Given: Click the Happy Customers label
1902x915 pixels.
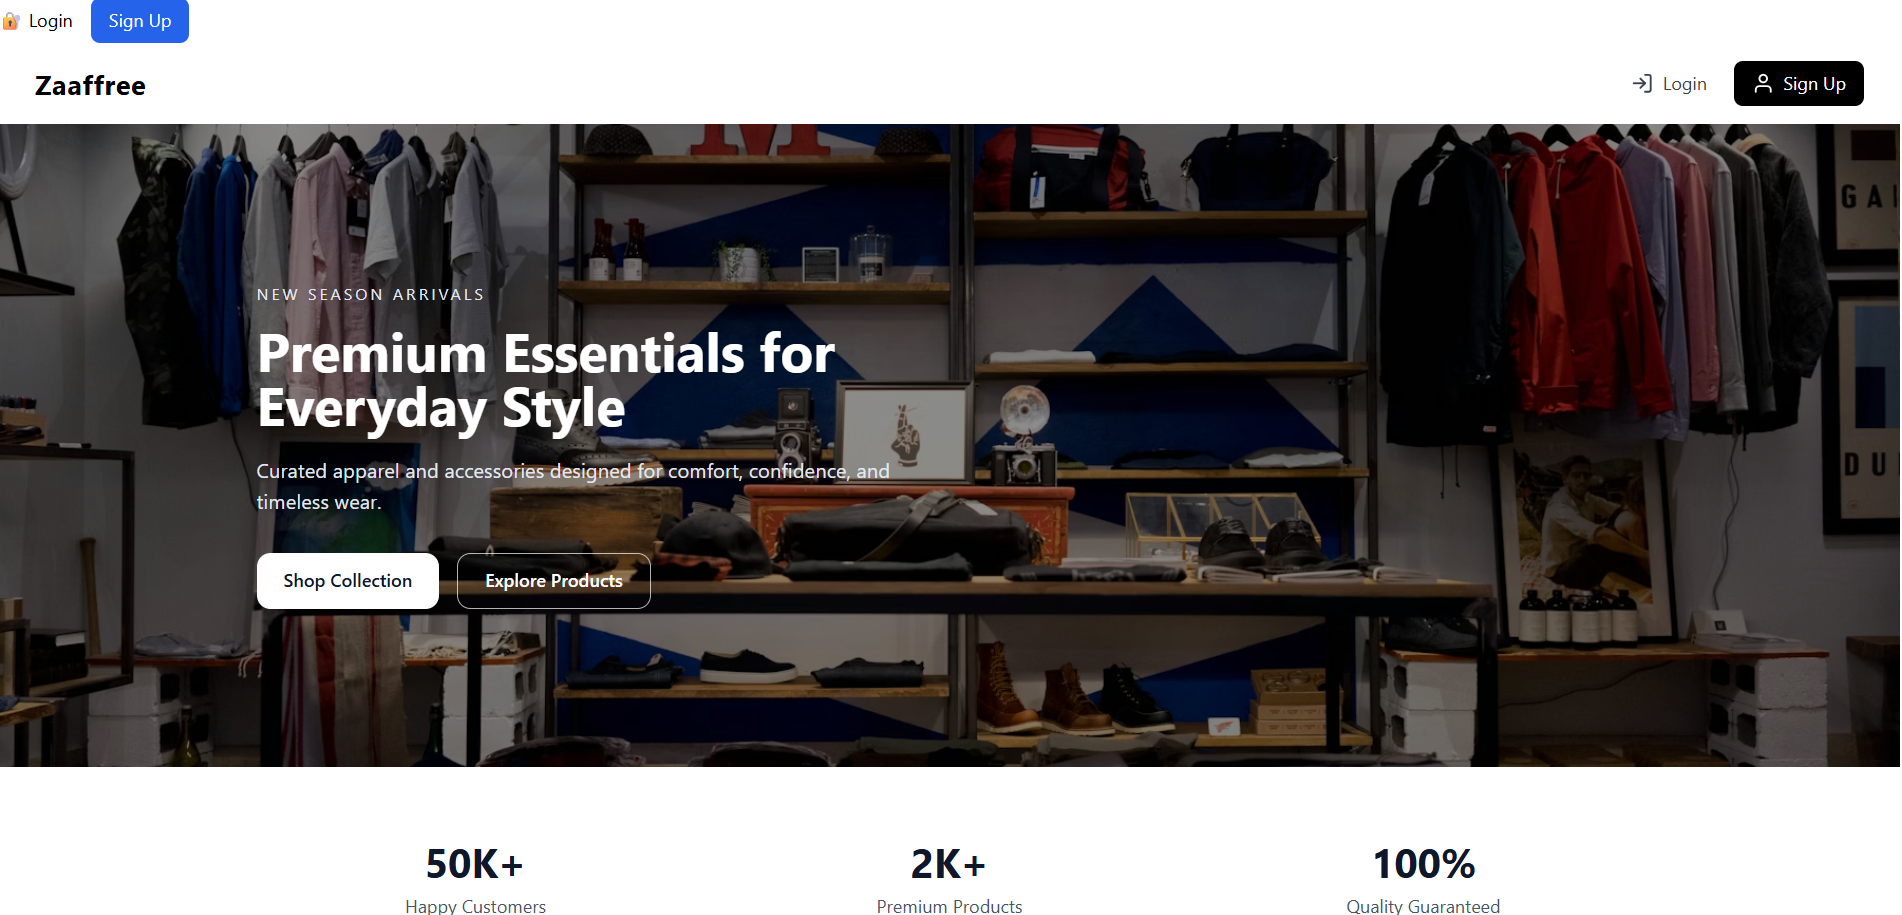Looking at the screenshot, I should click(475, 906).
